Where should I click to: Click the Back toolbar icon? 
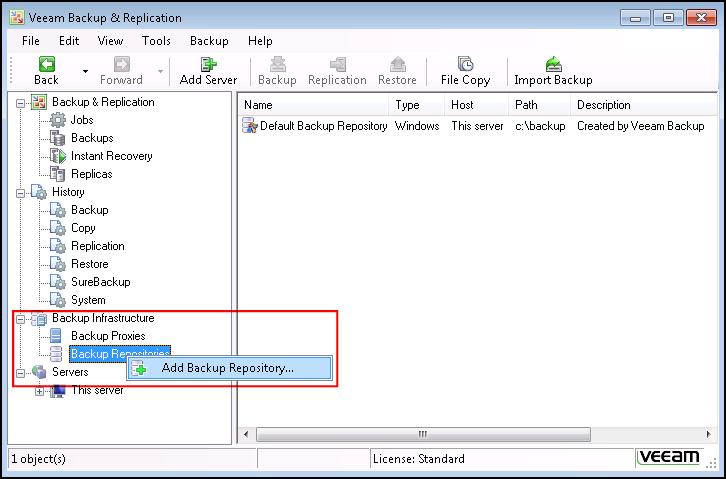tap(46, 64)
